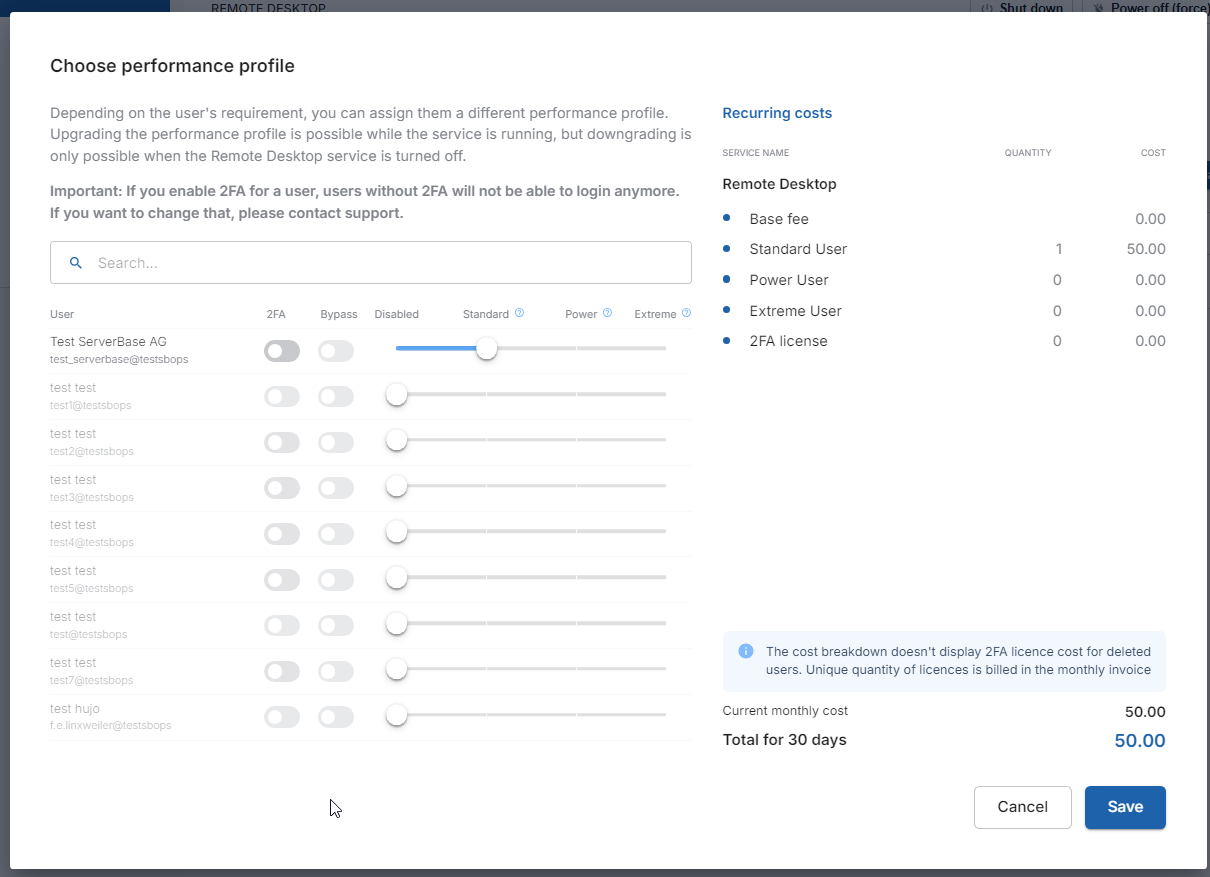The width and height of the screenshot is (1210, 877).
Task: Click the user Search input field
Action: point(390,263)
